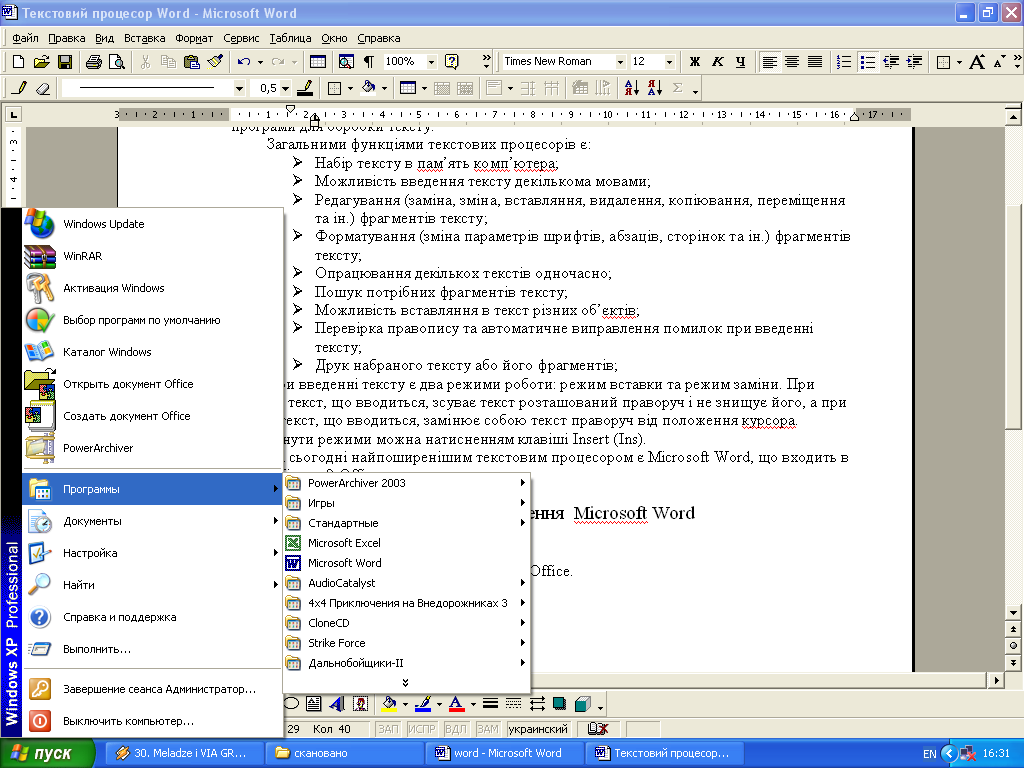This screenshot has width=1024, height=768.
Task: Click the Undo arrow icon
Action: pyautogui.click(x=244, y=61)
